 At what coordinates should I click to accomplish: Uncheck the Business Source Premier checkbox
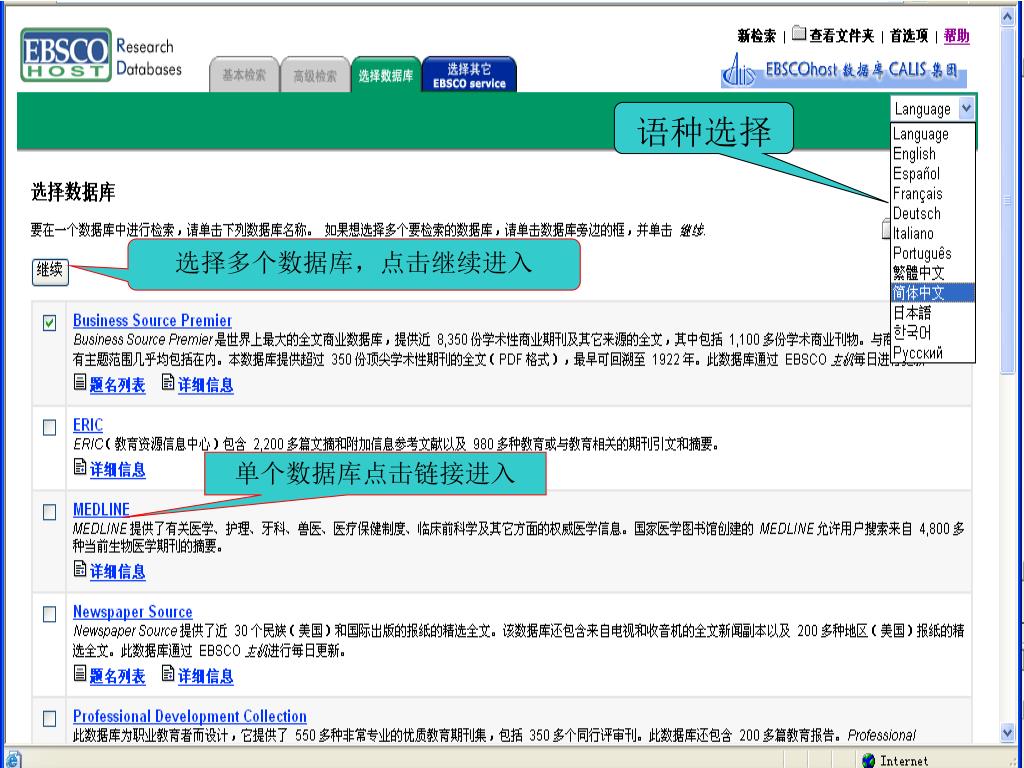pos(50,323)
